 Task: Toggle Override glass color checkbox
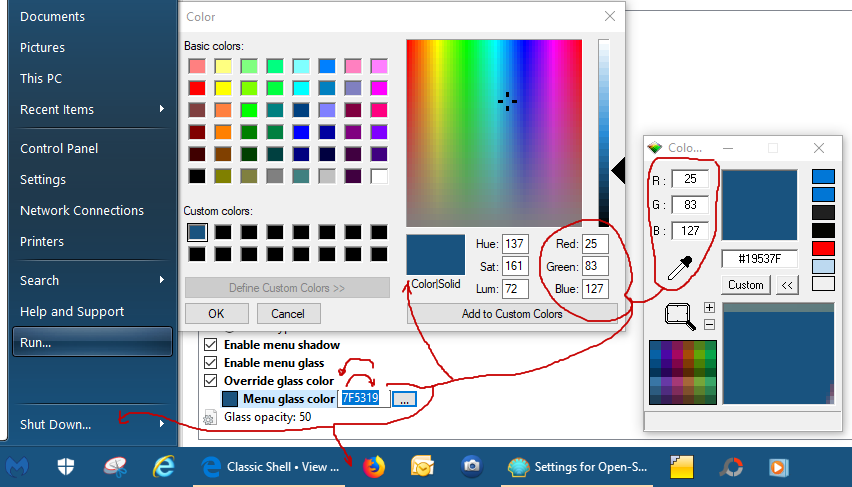[211, 381]
